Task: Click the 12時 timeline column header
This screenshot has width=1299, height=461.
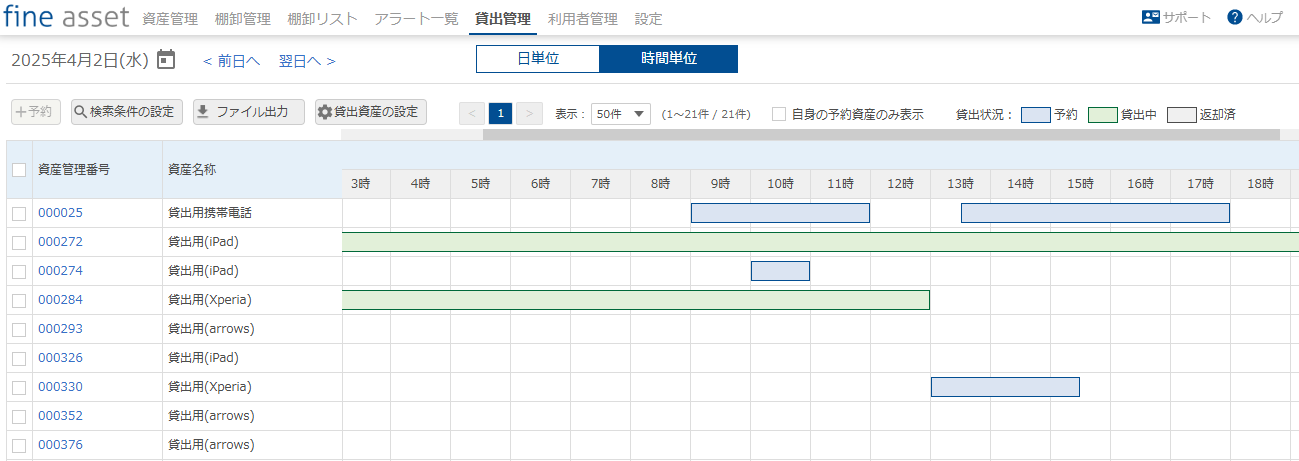Action: coord(900,184)
